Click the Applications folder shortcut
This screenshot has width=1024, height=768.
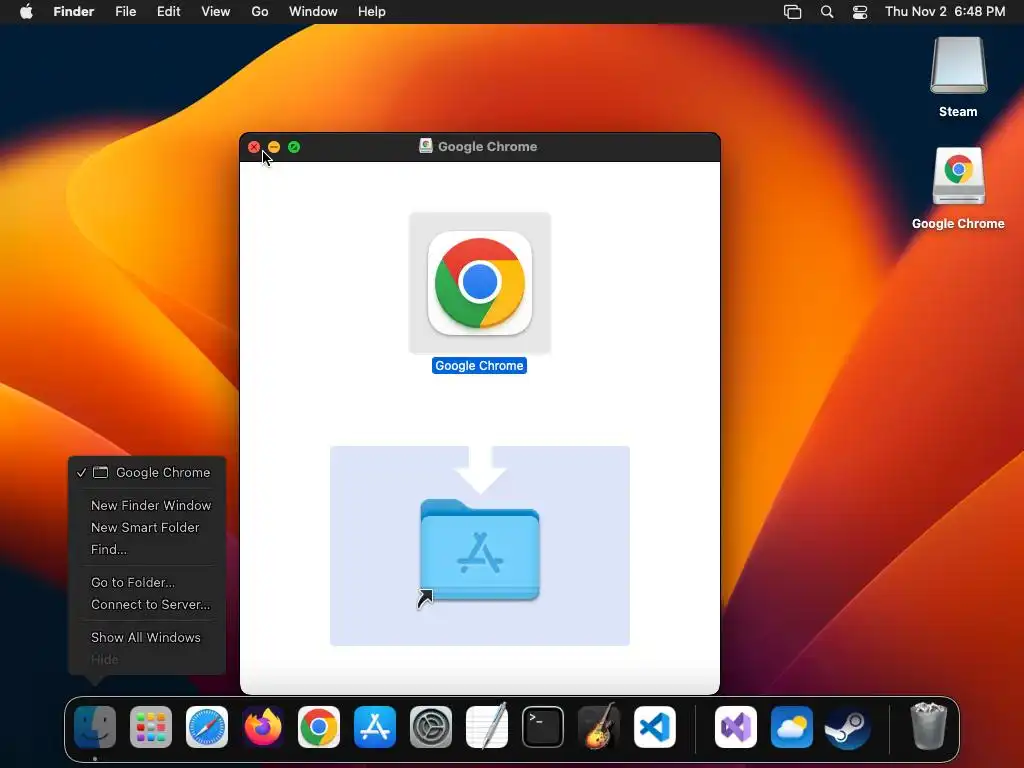point(480,551)
